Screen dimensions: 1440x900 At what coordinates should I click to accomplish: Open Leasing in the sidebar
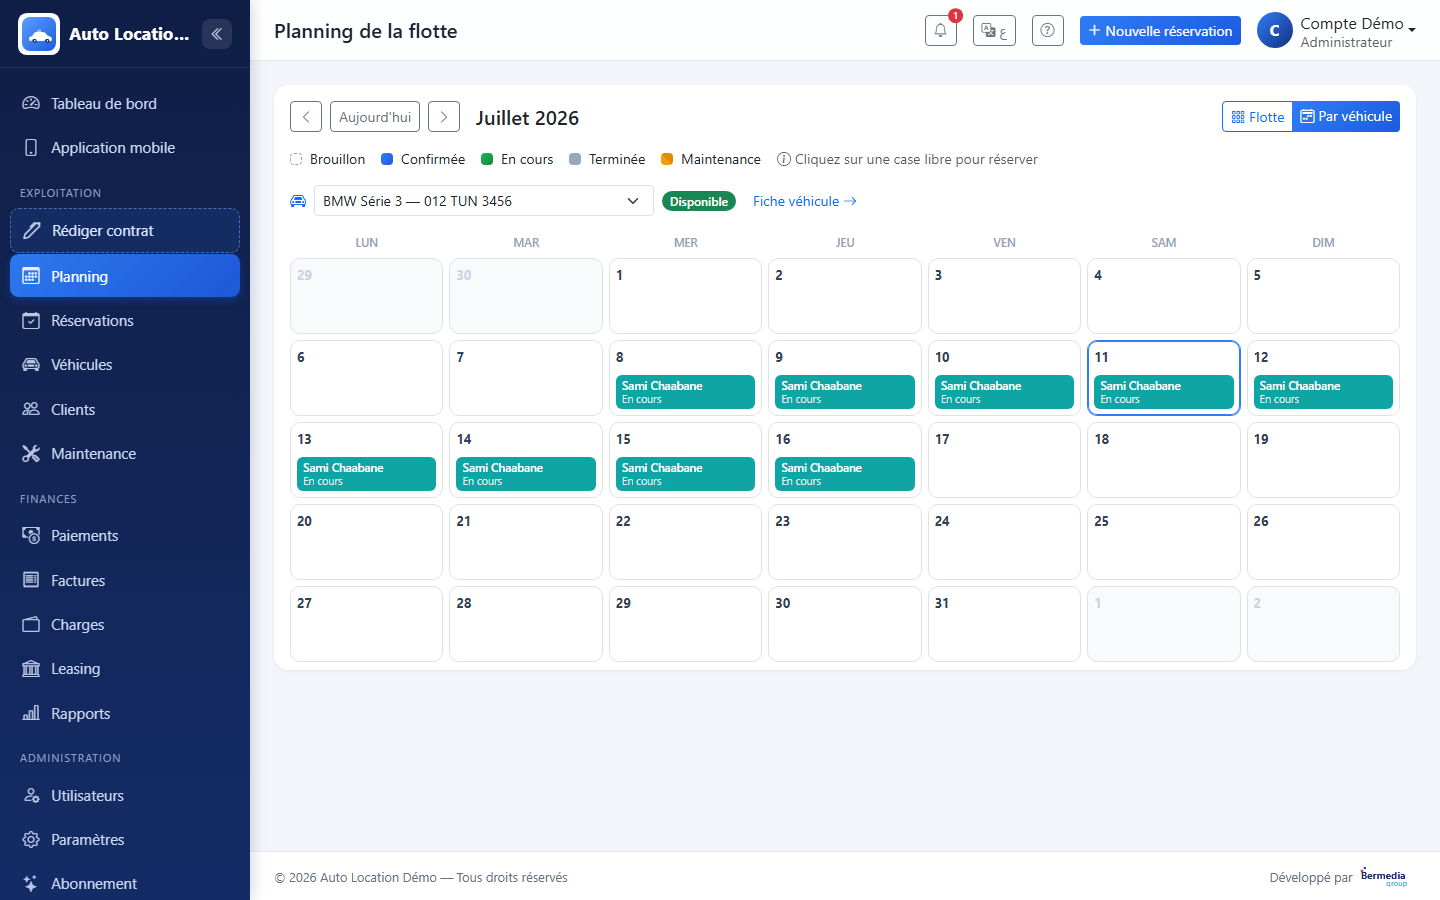125,668
